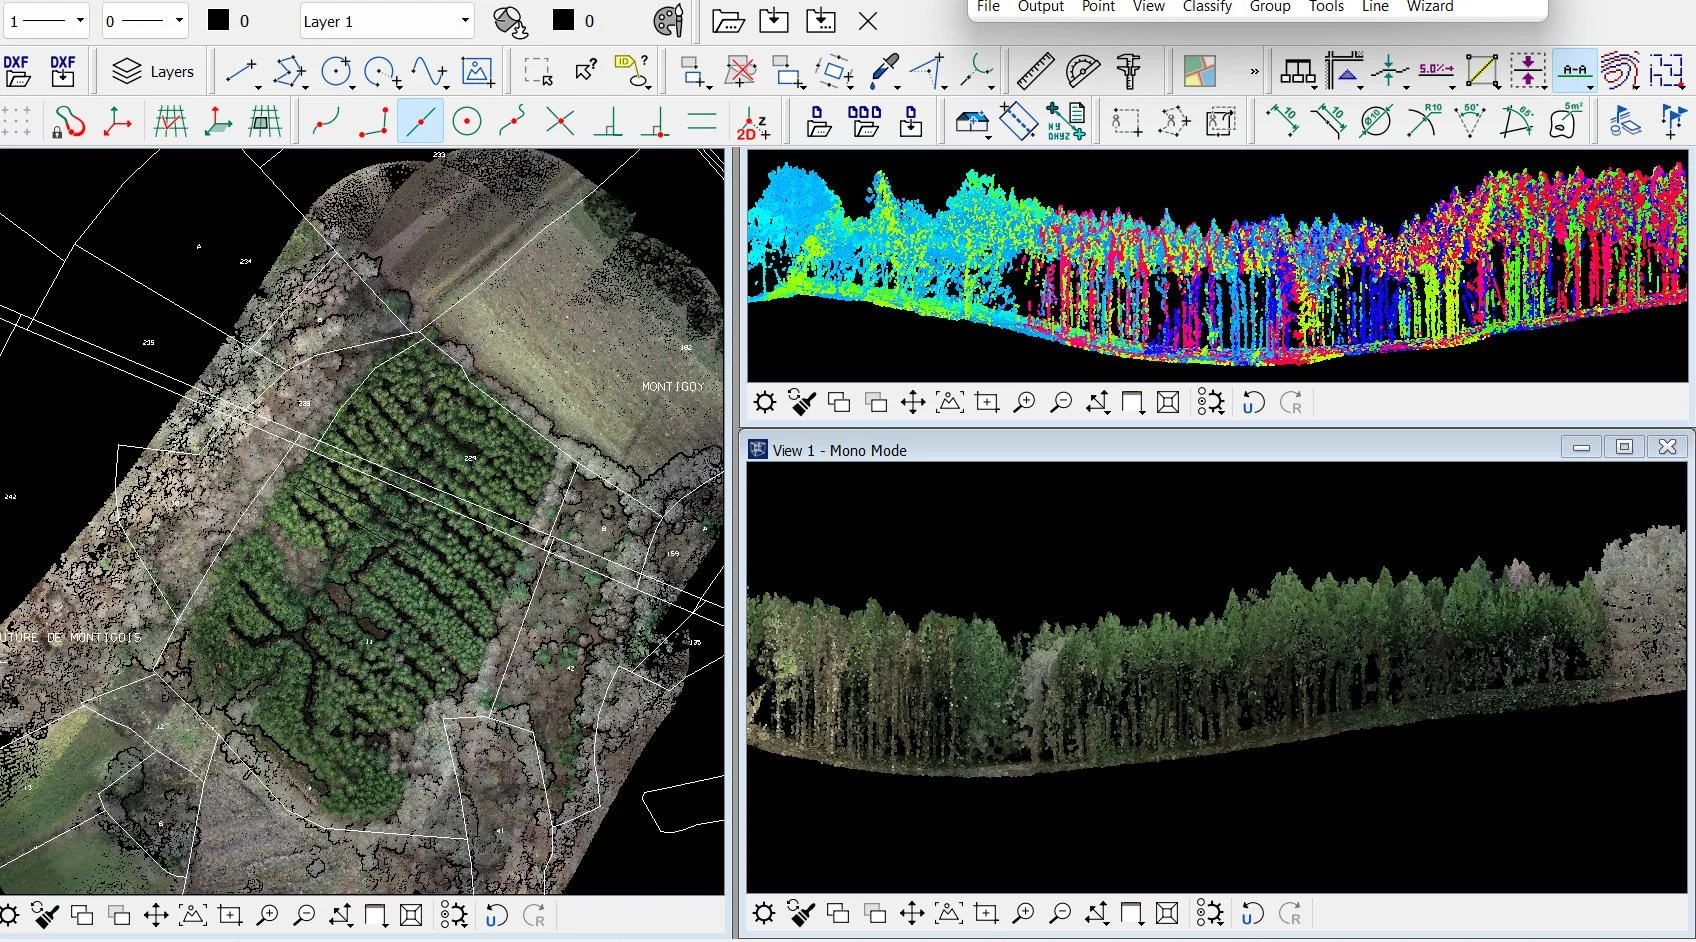1696x942 pixels.
Task: Toggle the A-A section label tool
Action: 1574,71
